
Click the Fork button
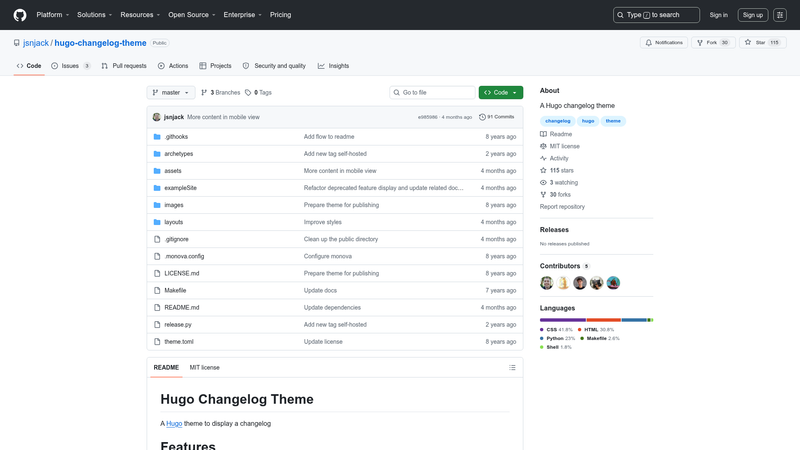click(713, 43)
